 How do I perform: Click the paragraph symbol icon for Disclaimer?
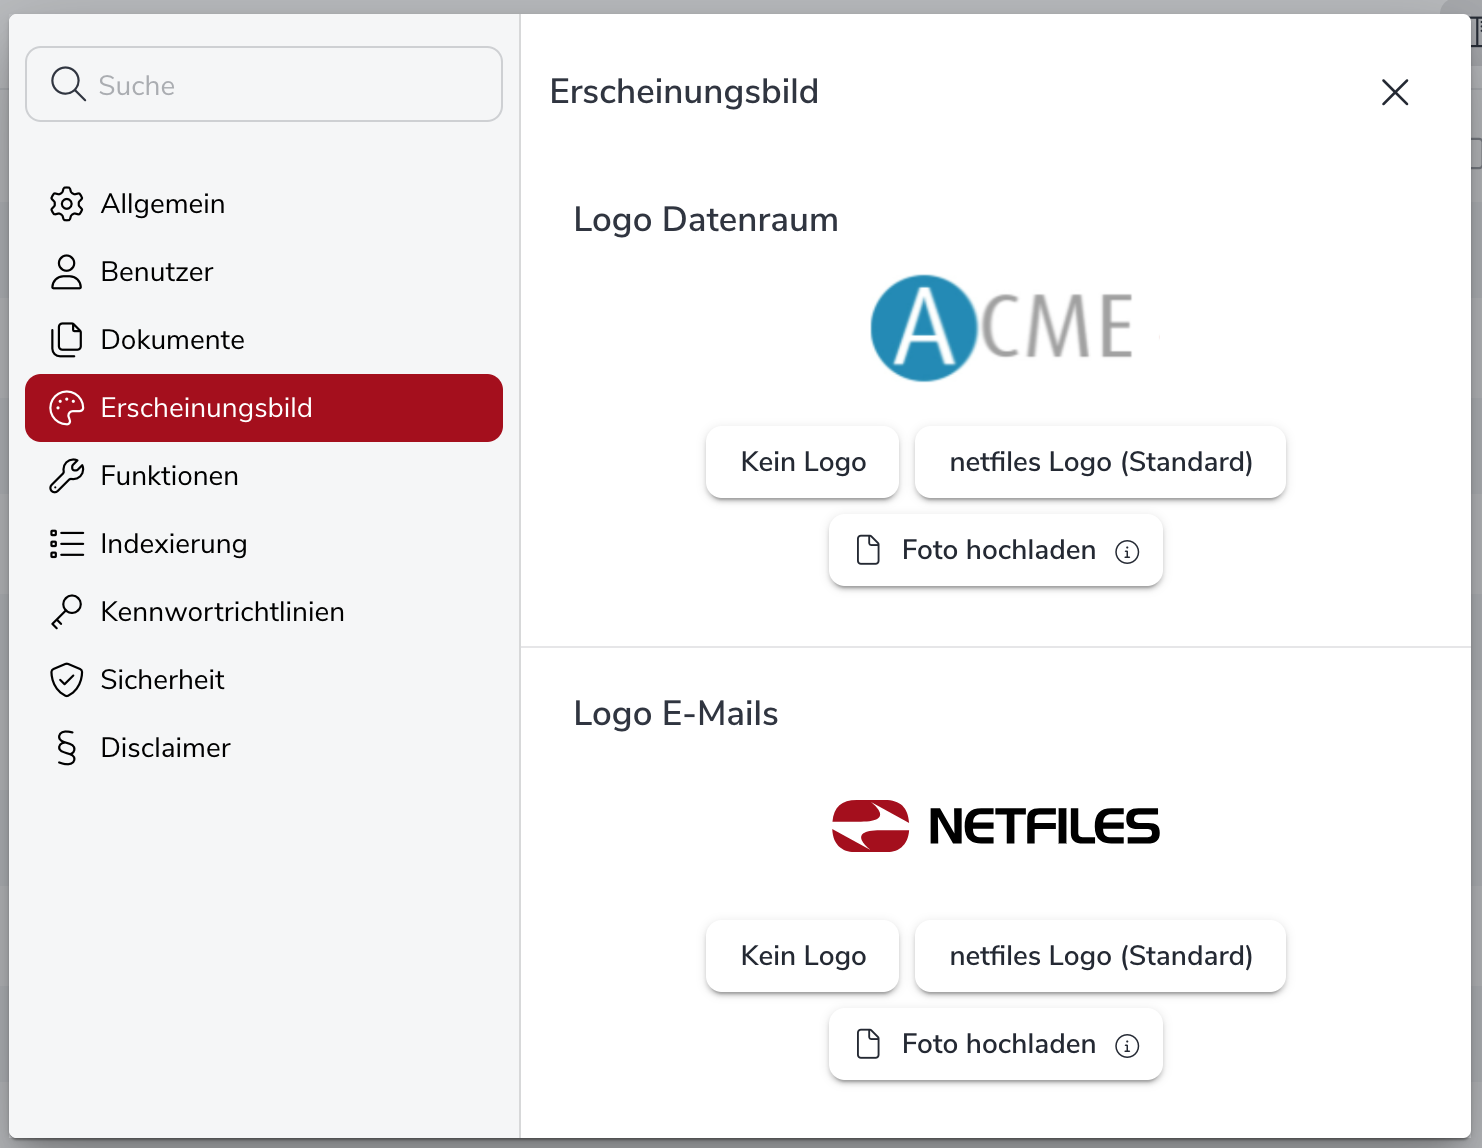[66, 748]
